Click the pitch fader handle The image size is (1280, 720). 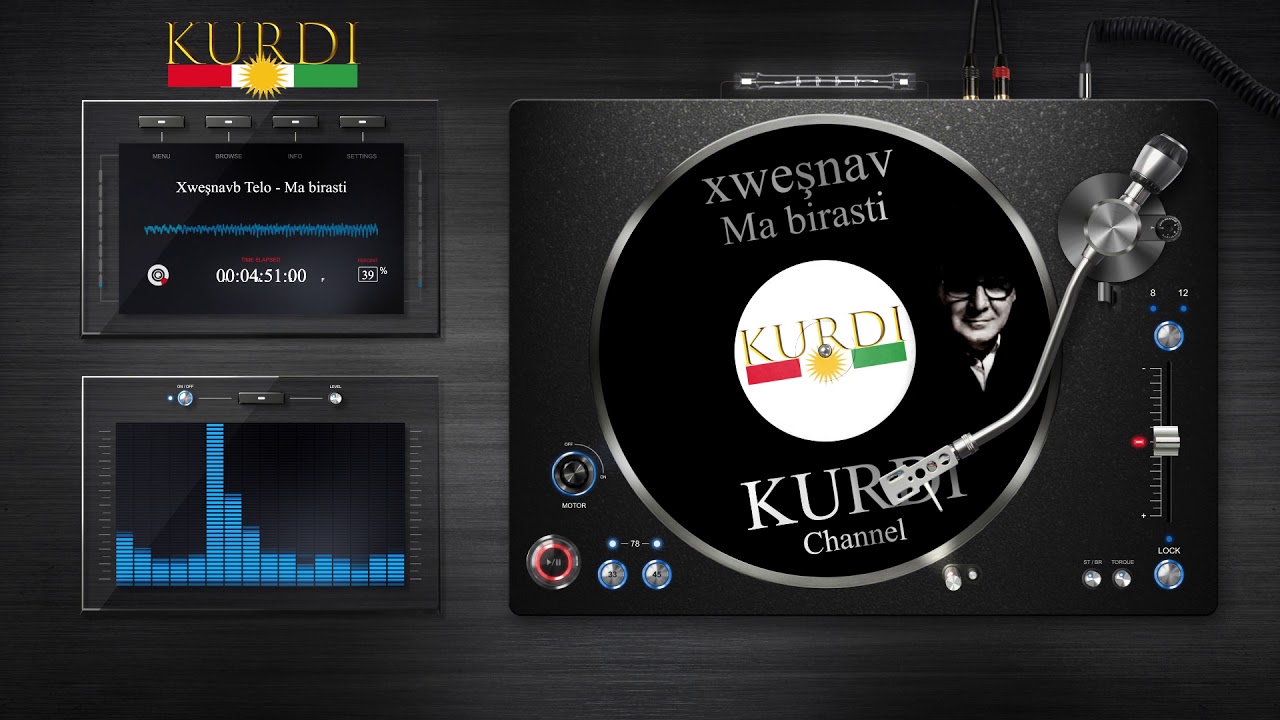click(1166, 441)
